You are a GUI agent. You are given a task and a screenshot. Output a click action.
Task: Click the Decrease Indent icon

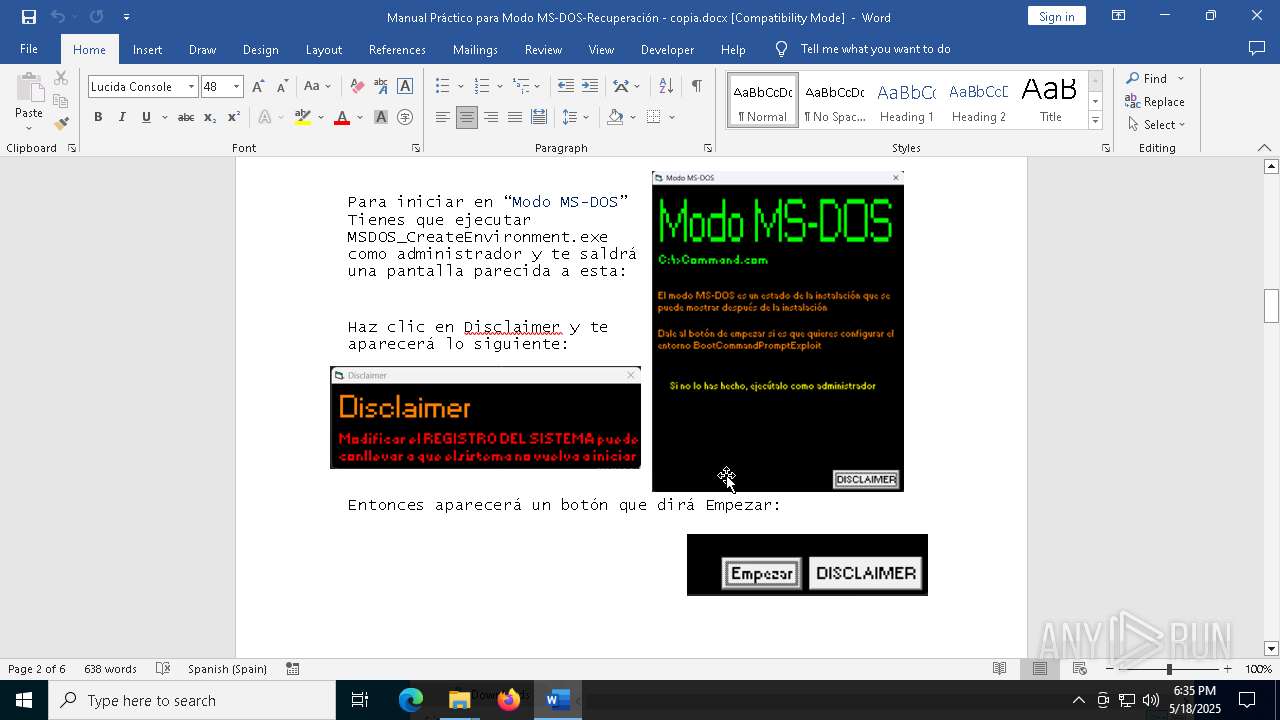click(566, 87)
